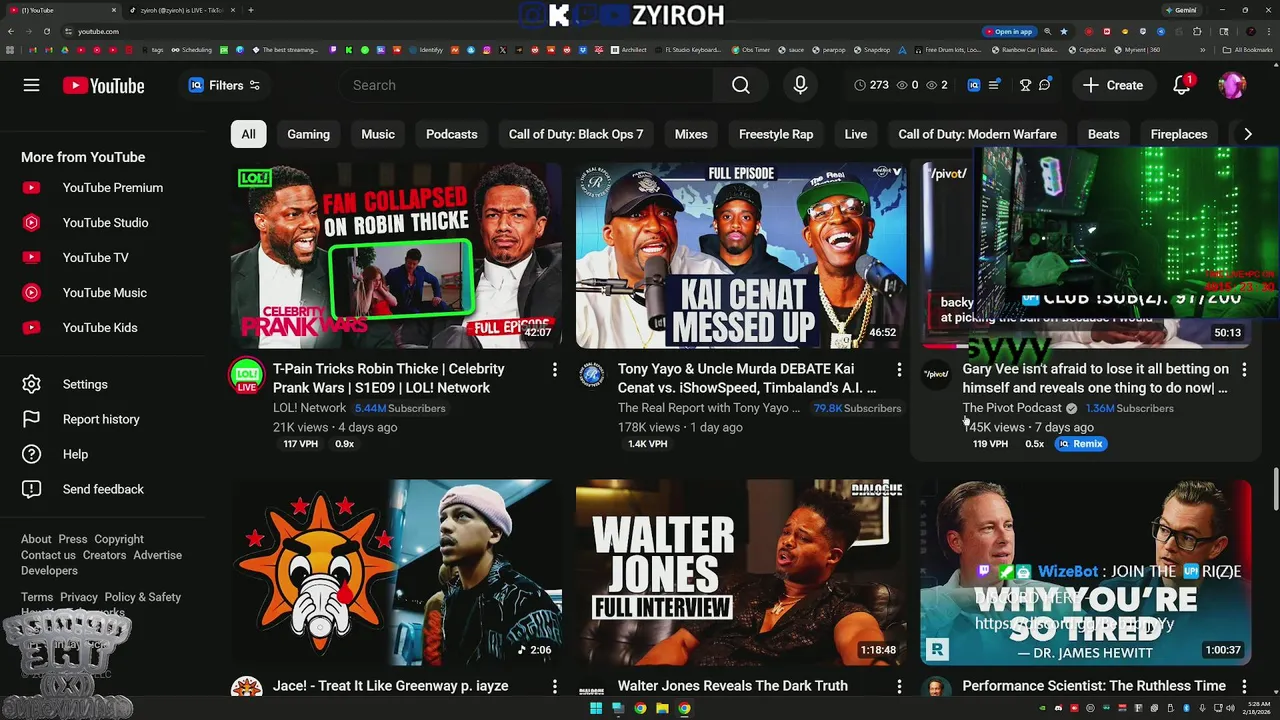
Task: Select the All filter chip
Action: click(x=248, y=134)
